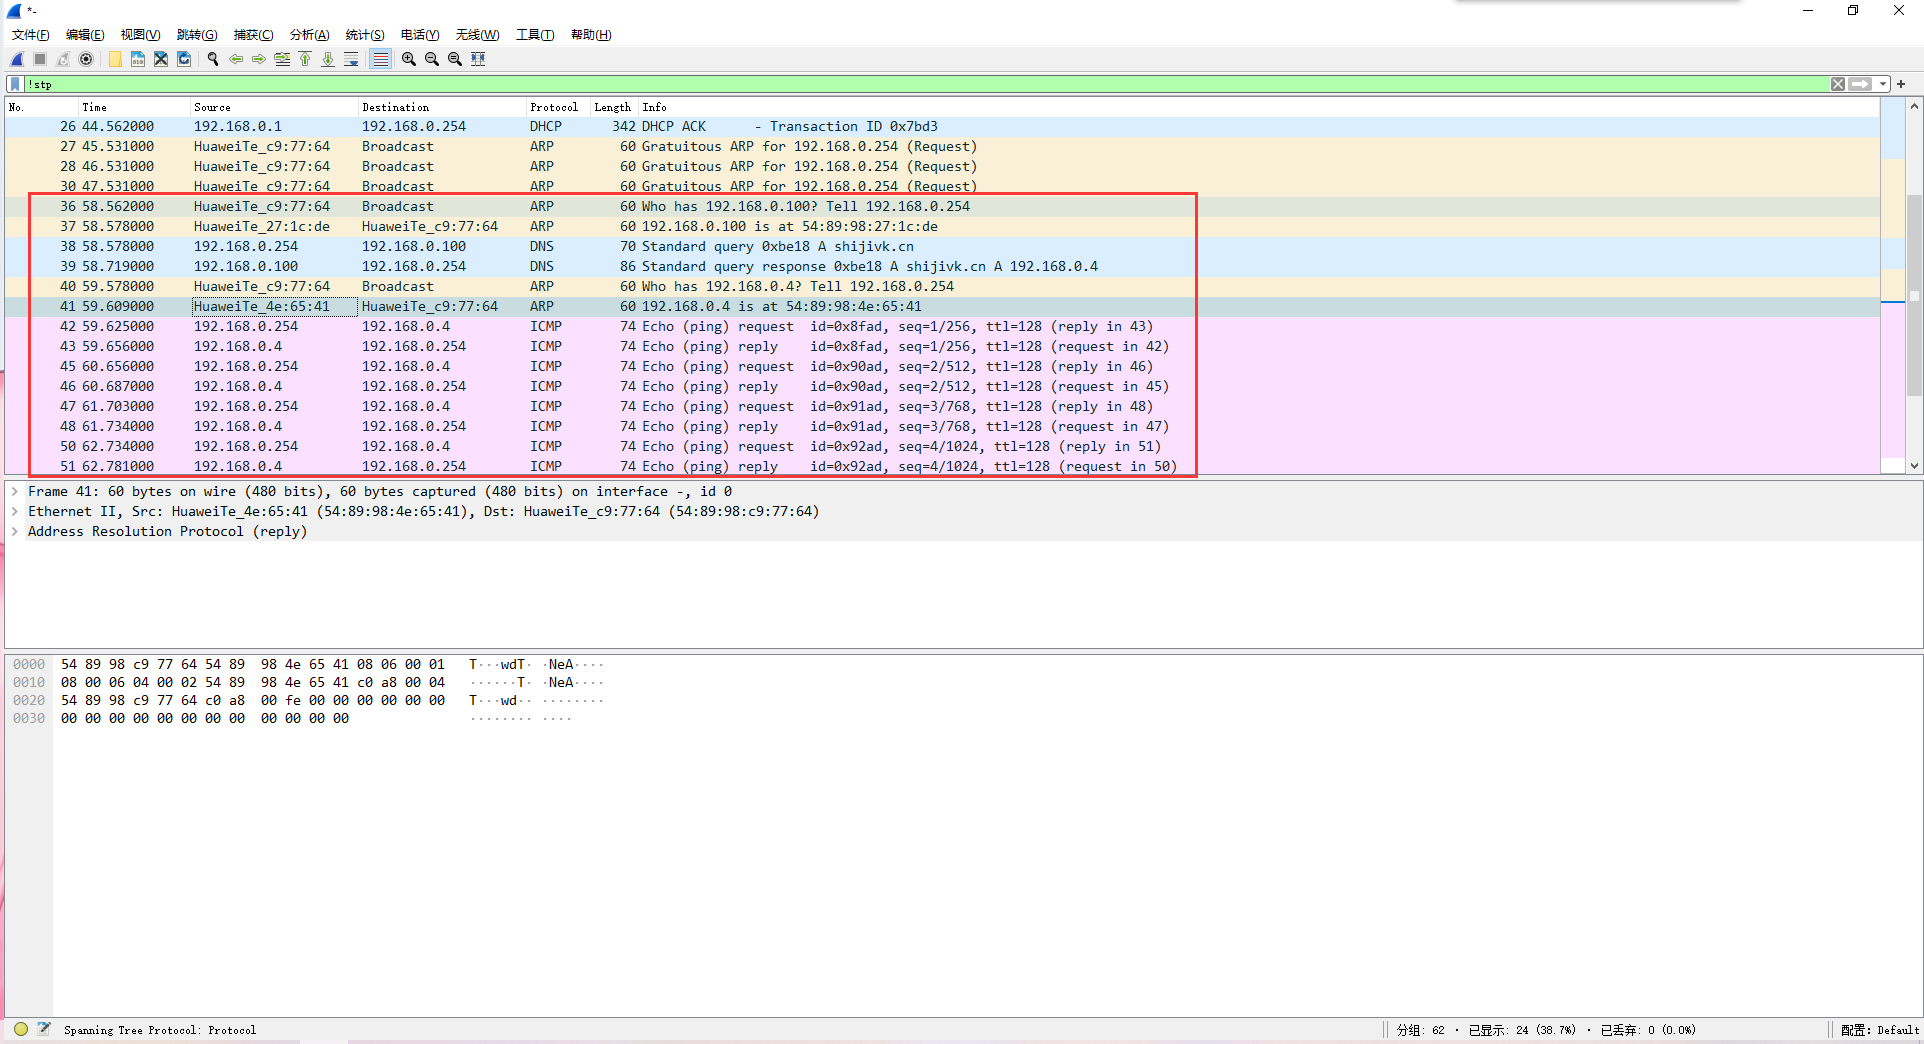Click the 配置: Default profile in status bar
Screen dimensions: 1924x1044
pos(1880,1030)
